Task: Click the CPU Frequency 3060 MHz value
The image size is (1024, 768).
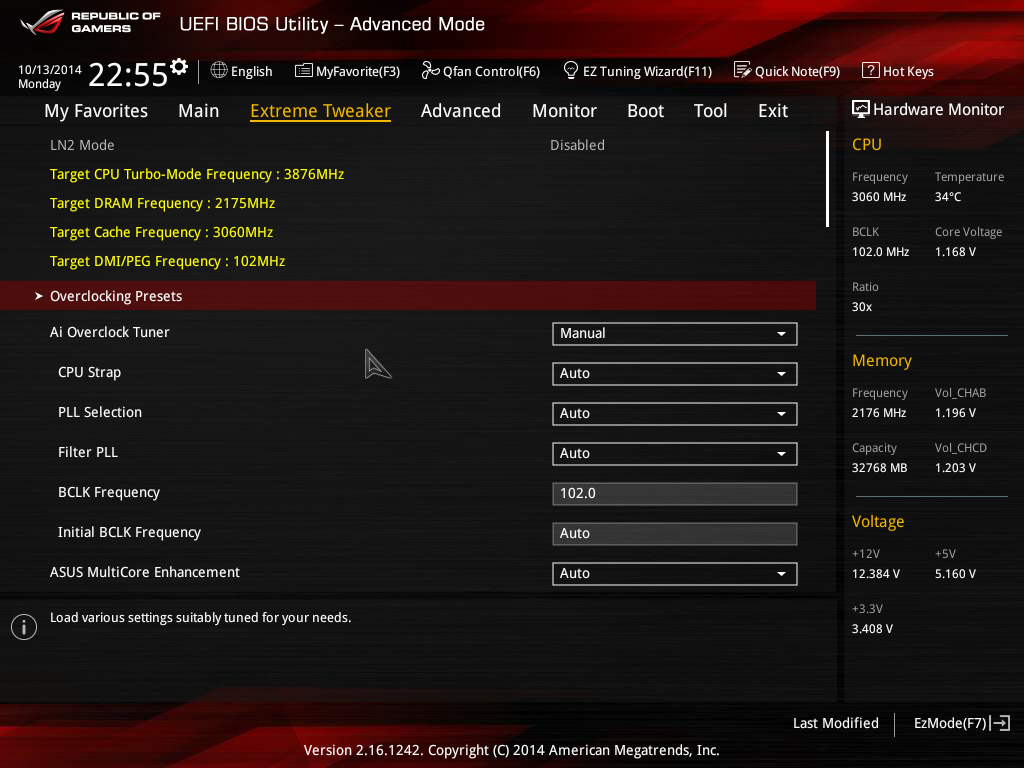Action: [879, 197]
